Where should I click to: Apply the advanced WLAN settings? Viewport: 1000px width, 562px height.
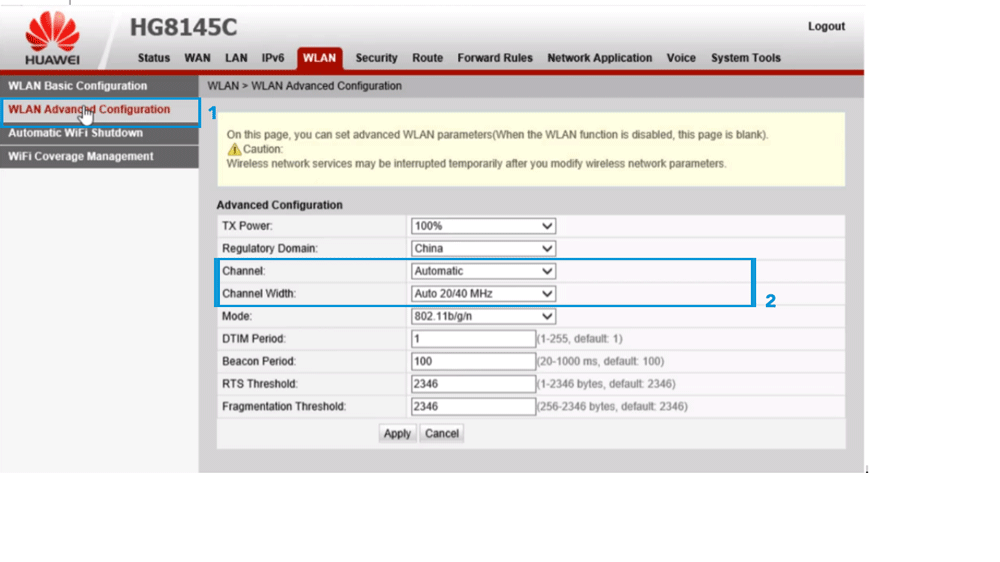coord(397,434)
